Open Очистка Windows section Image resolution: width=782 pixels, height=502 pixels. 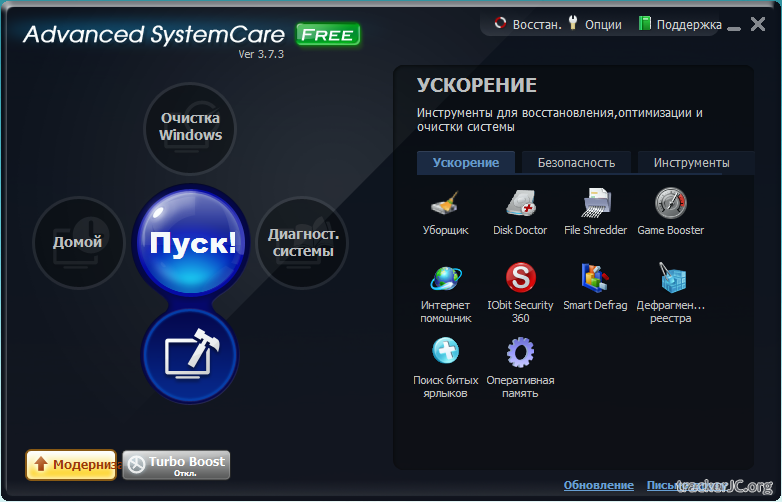[190, 127]
